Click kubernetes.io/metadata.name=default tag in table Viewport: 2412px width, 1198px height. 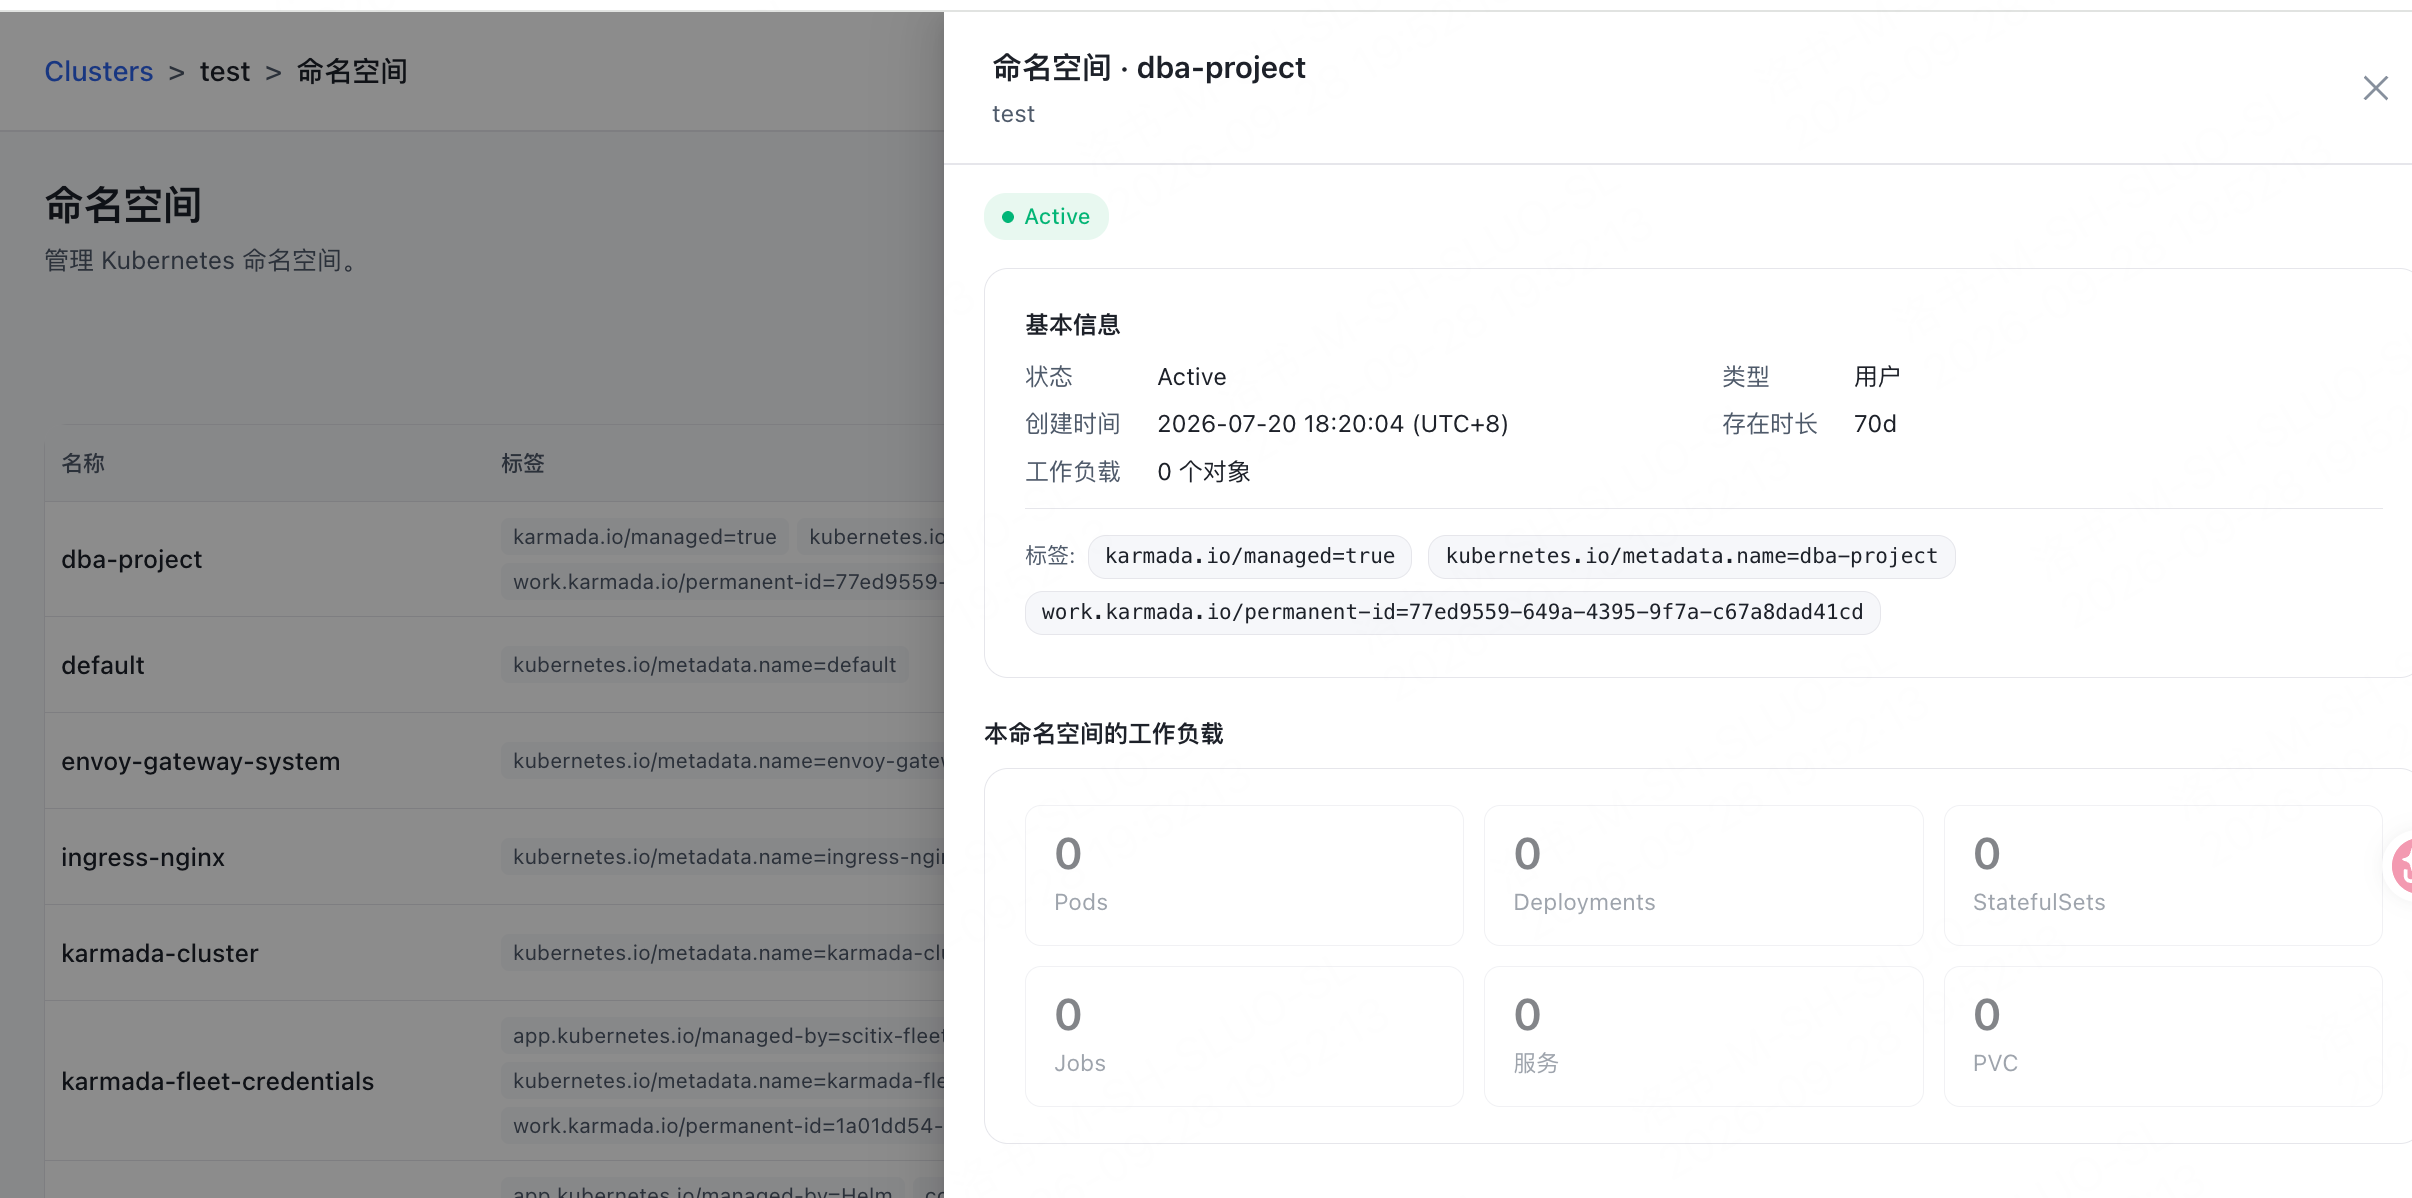tap(705, 665)
